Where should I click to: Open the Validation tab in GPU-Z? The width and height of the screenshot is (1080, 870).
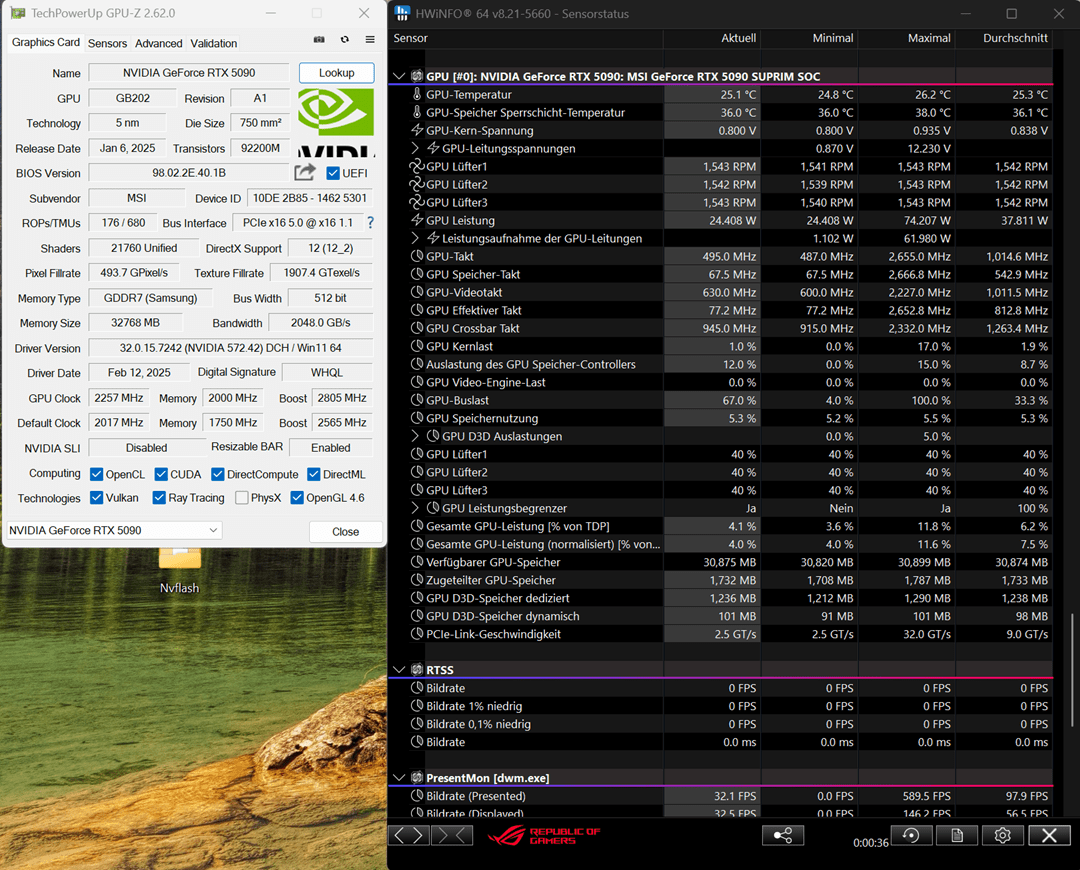tap(214, 43)
